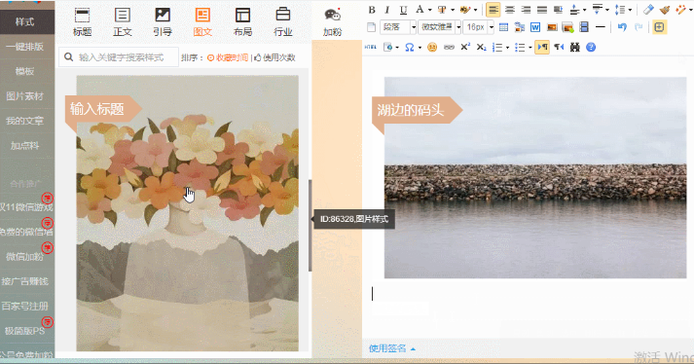Image resolution: width=694 pixels, height=364 pixels.
Task: Open 图片素材 in the left sidebar
Action: pos(25,96)
